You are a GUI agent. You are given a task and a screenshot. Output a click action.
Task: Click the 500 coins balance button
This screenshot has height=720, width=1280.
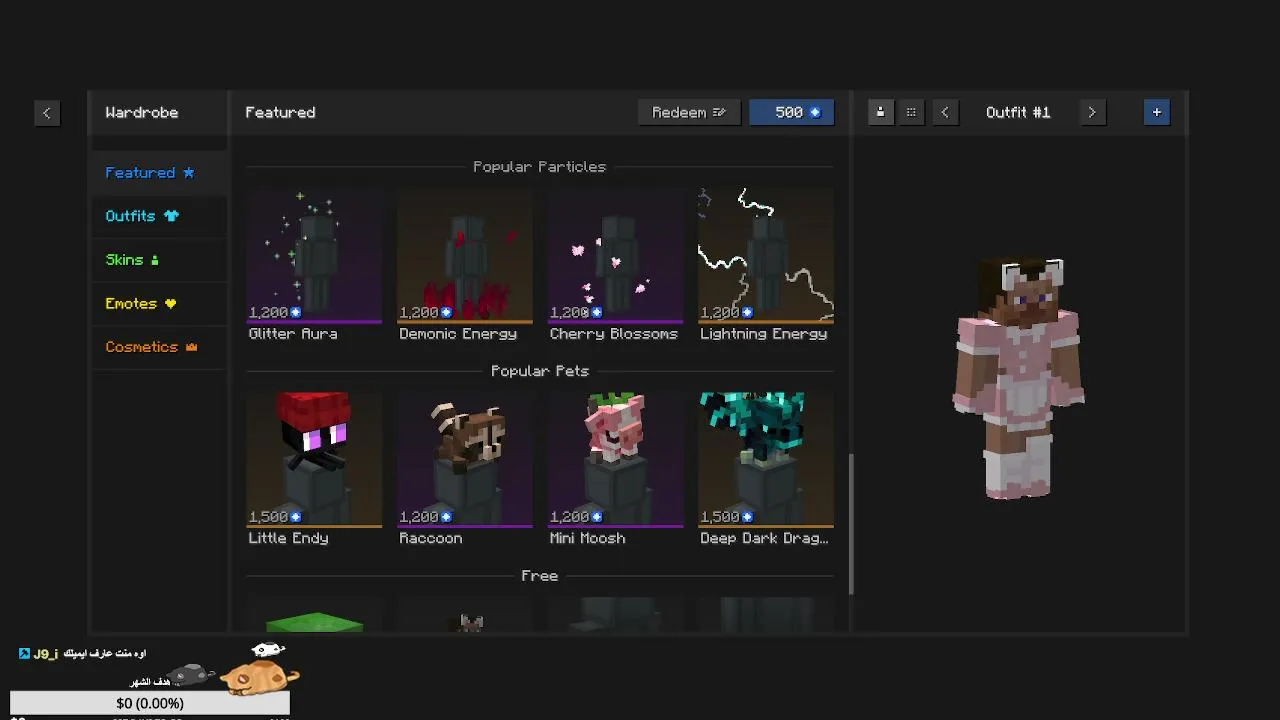(792, 113)
